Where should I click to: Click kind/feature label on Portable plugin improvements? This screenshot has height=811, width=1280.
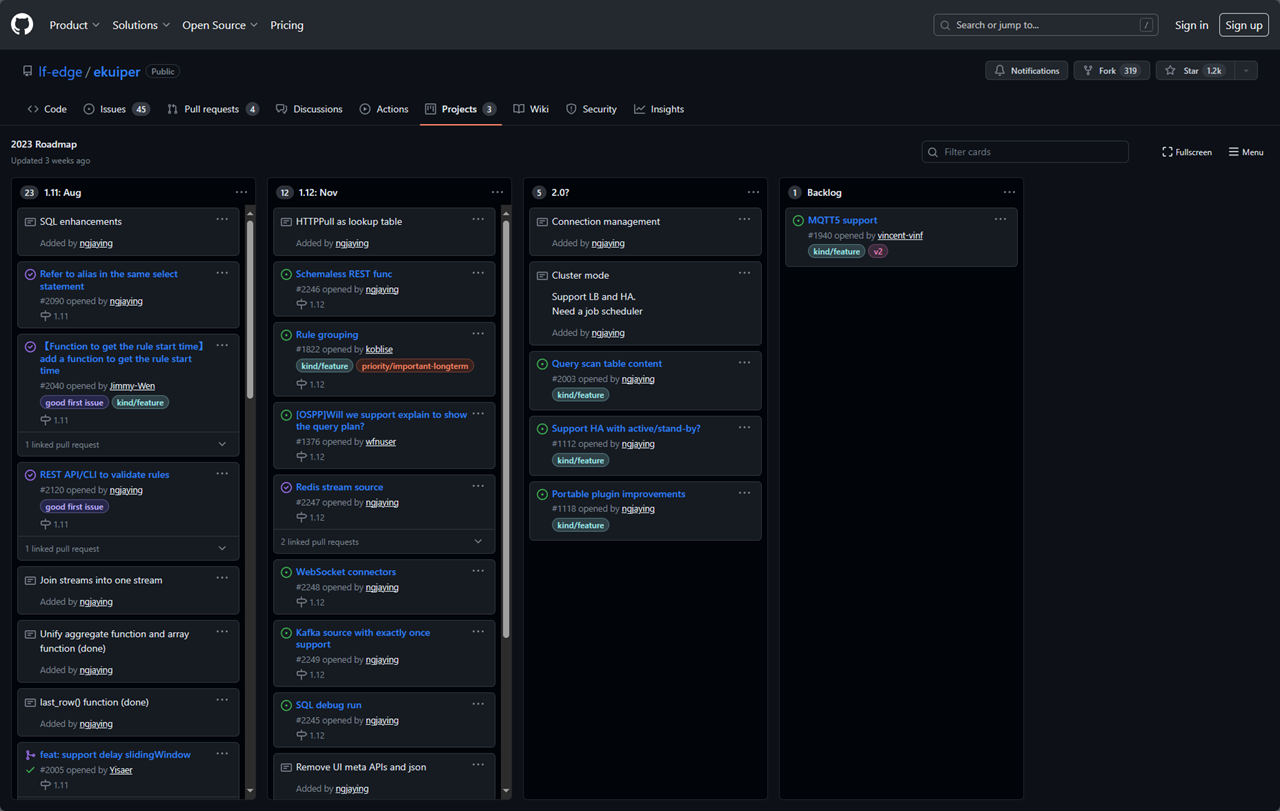tap(581, 526)
